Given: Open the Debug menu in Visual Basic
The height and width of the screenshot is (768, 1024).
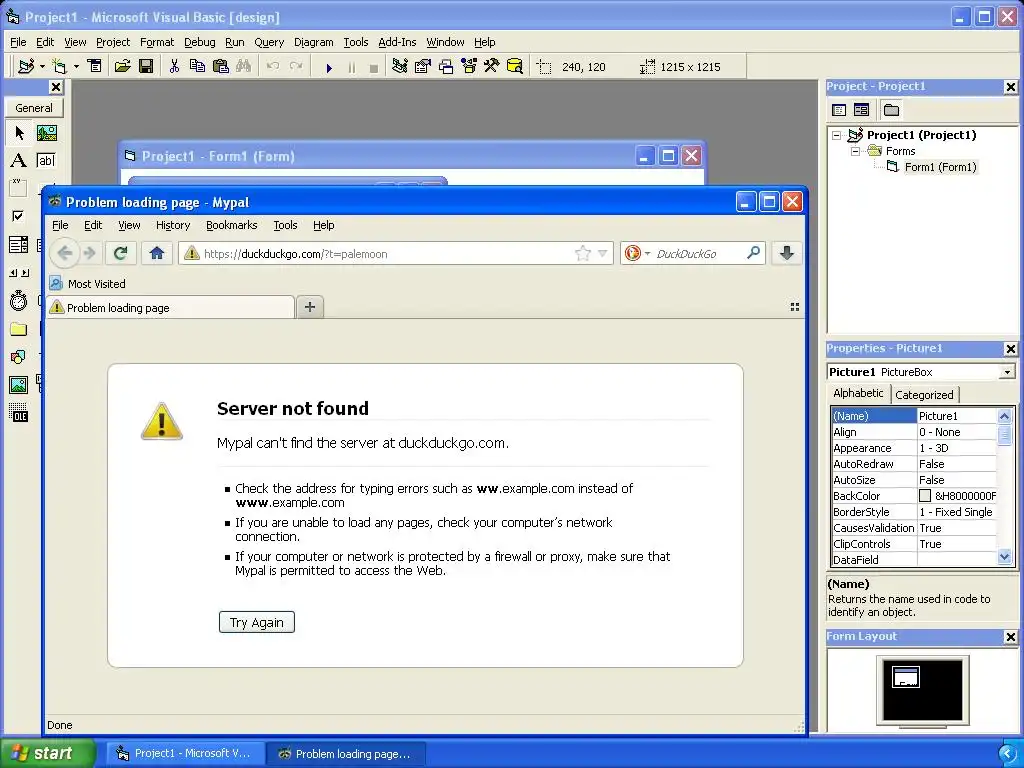Looking at the screenshot, I should (x=200, y=42).
